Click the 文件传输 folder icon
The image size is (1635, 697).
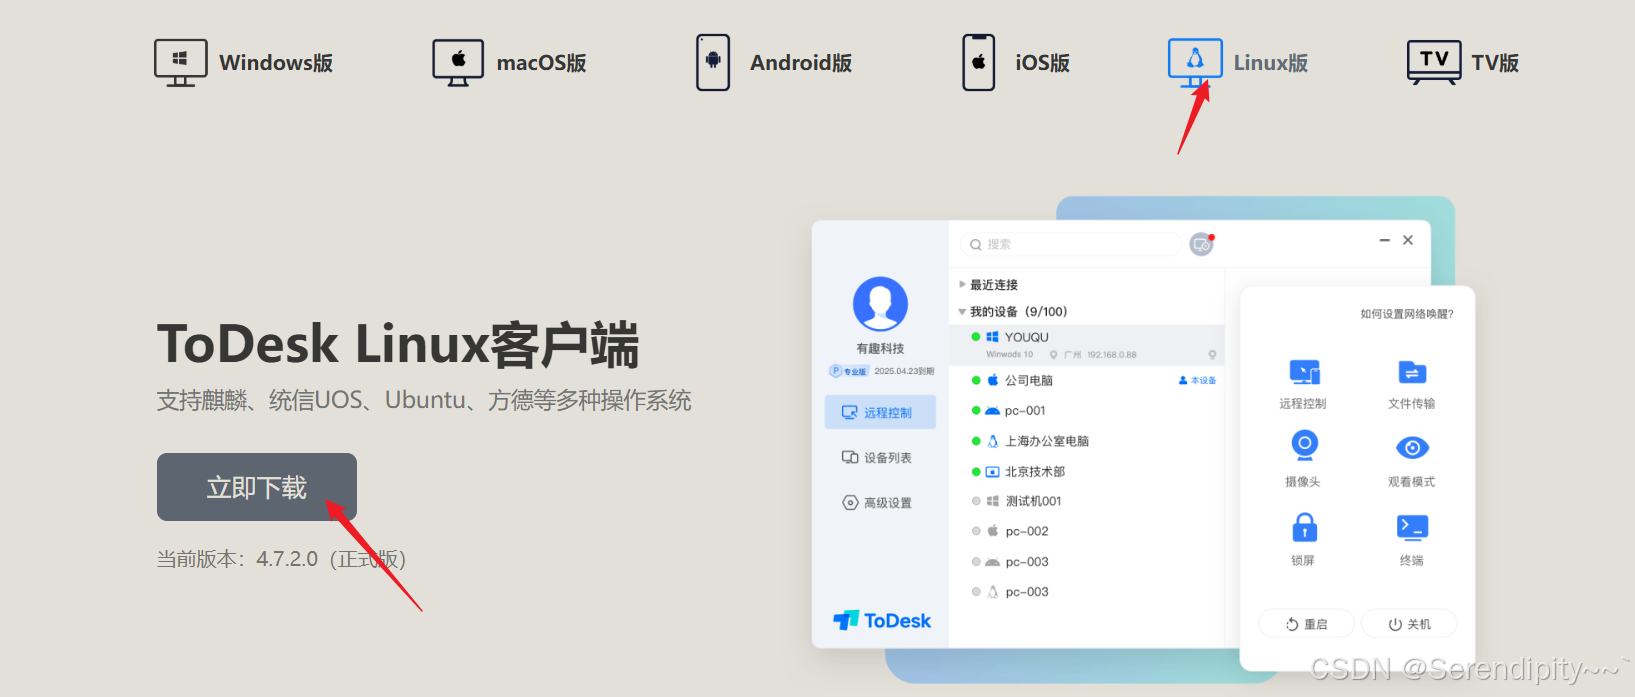1412,373
